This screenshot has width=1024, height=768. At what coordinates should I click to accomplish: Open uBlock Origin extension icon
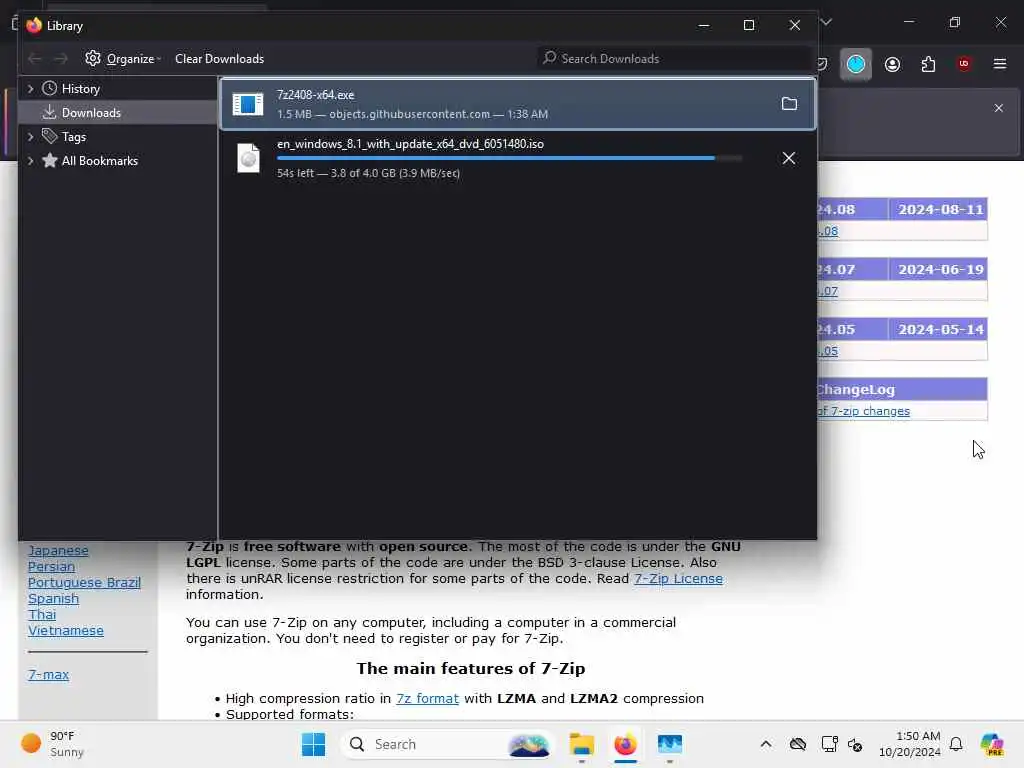click(964, 63)
